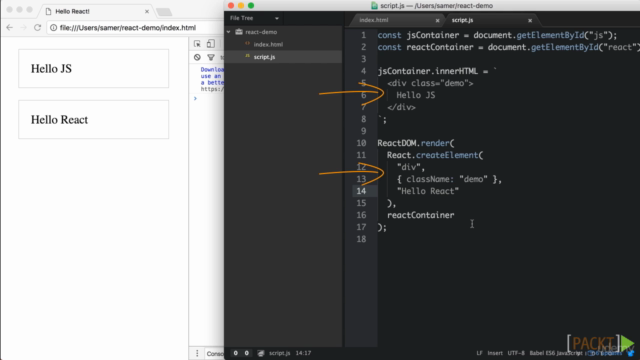The image size is (640, 360).
Task: Click line number 10 in the gutter
Action: click(x=361, y=143)
